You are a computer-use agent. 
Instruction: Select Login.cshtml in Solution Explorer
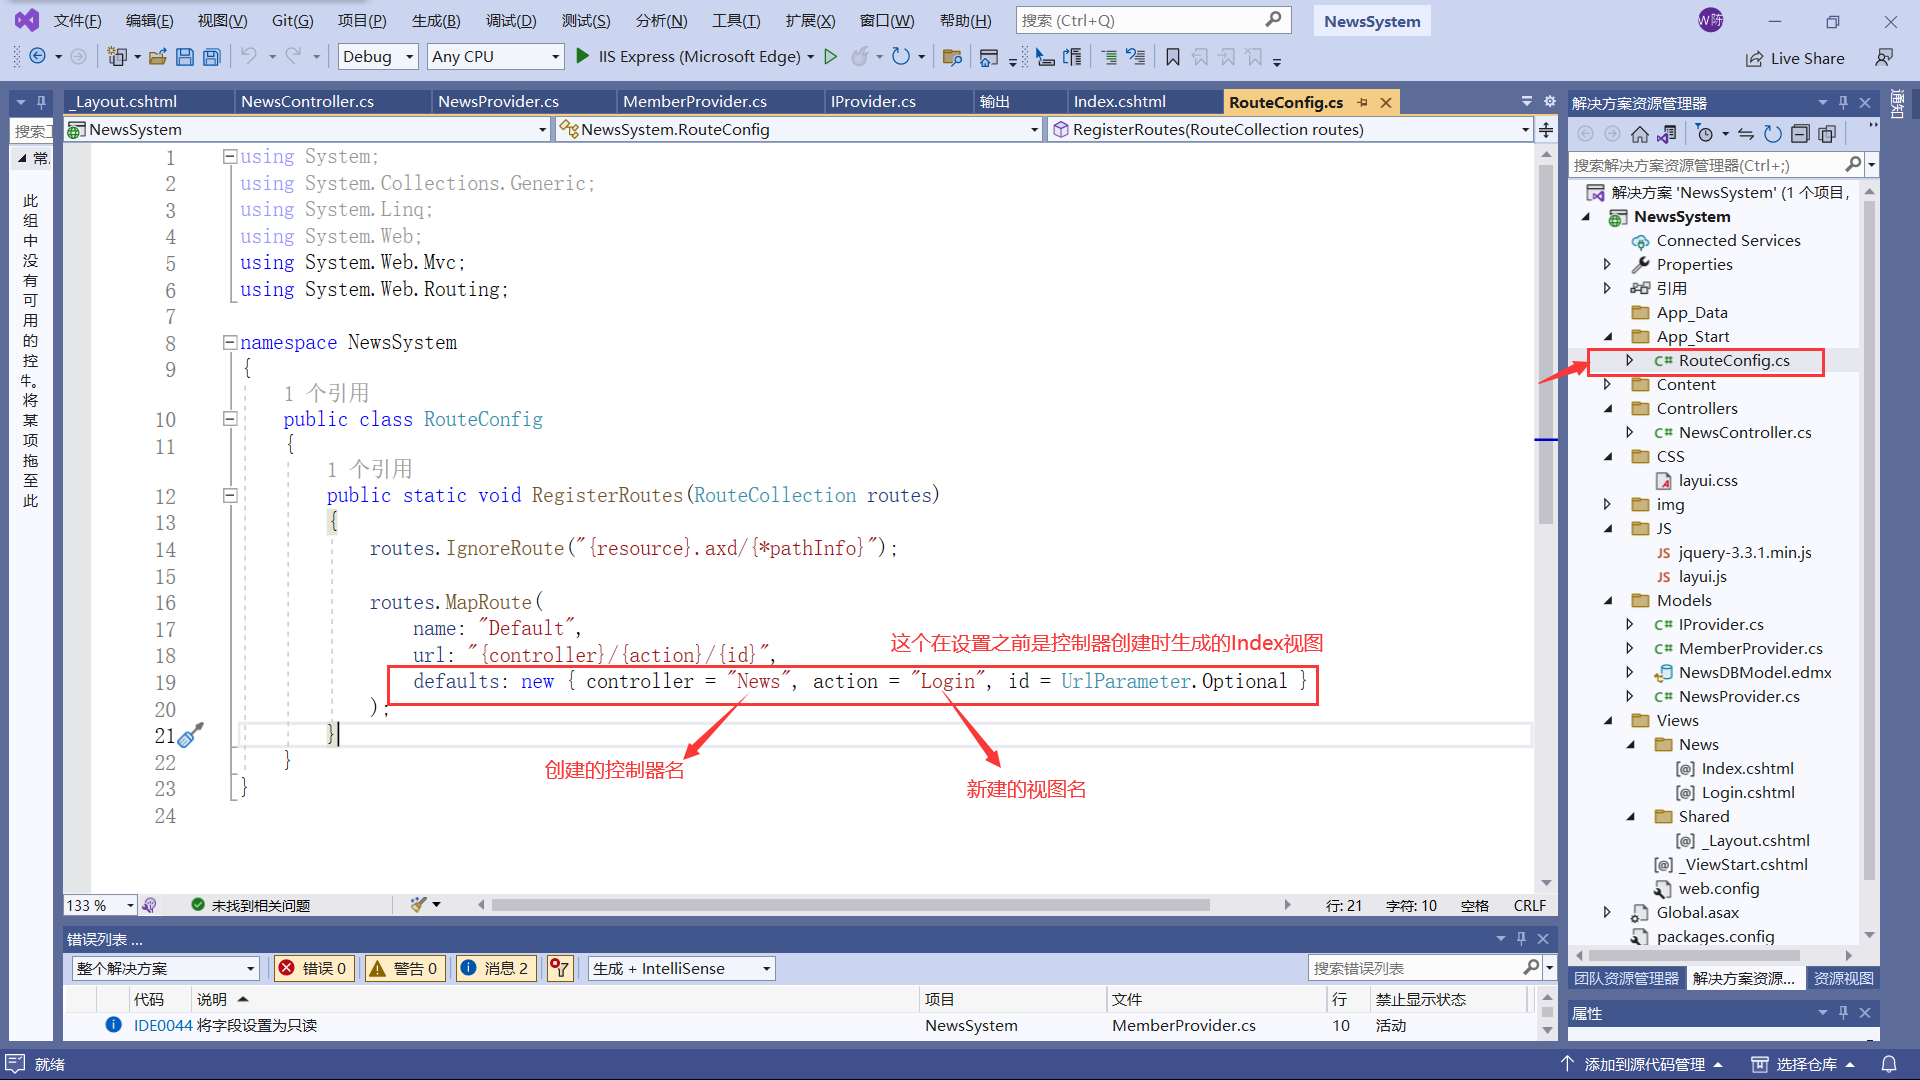[1748, 792]
